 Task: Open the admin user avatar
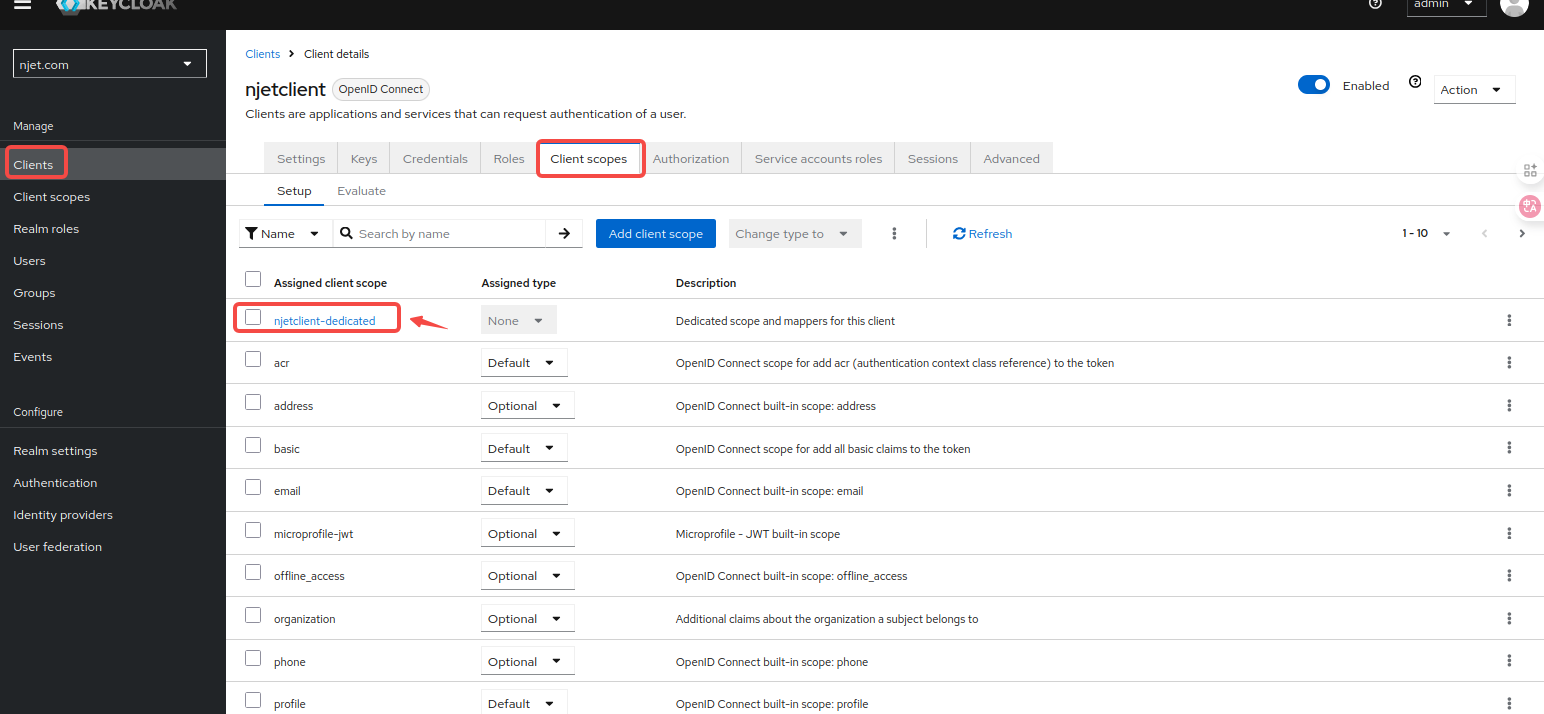1514,5
